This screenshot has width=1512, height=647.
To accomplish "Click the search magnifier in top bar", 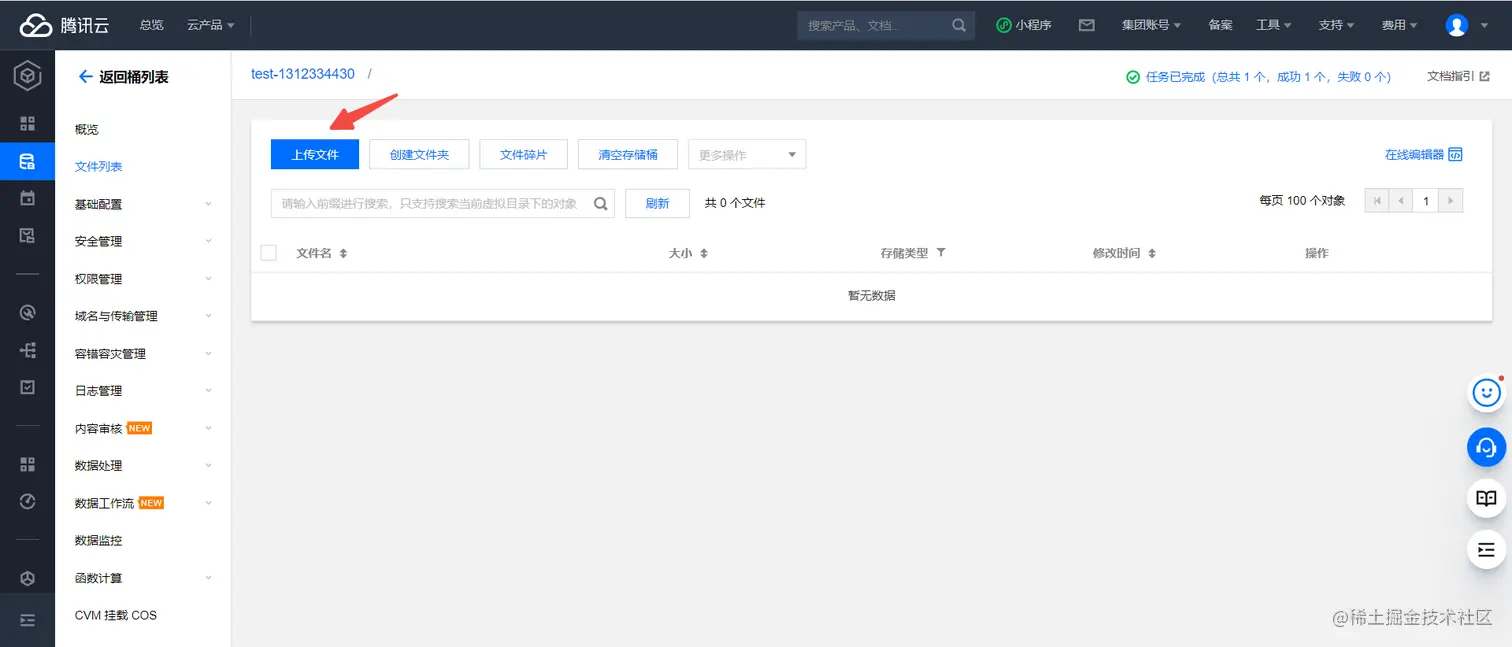I will pos(959,25).
